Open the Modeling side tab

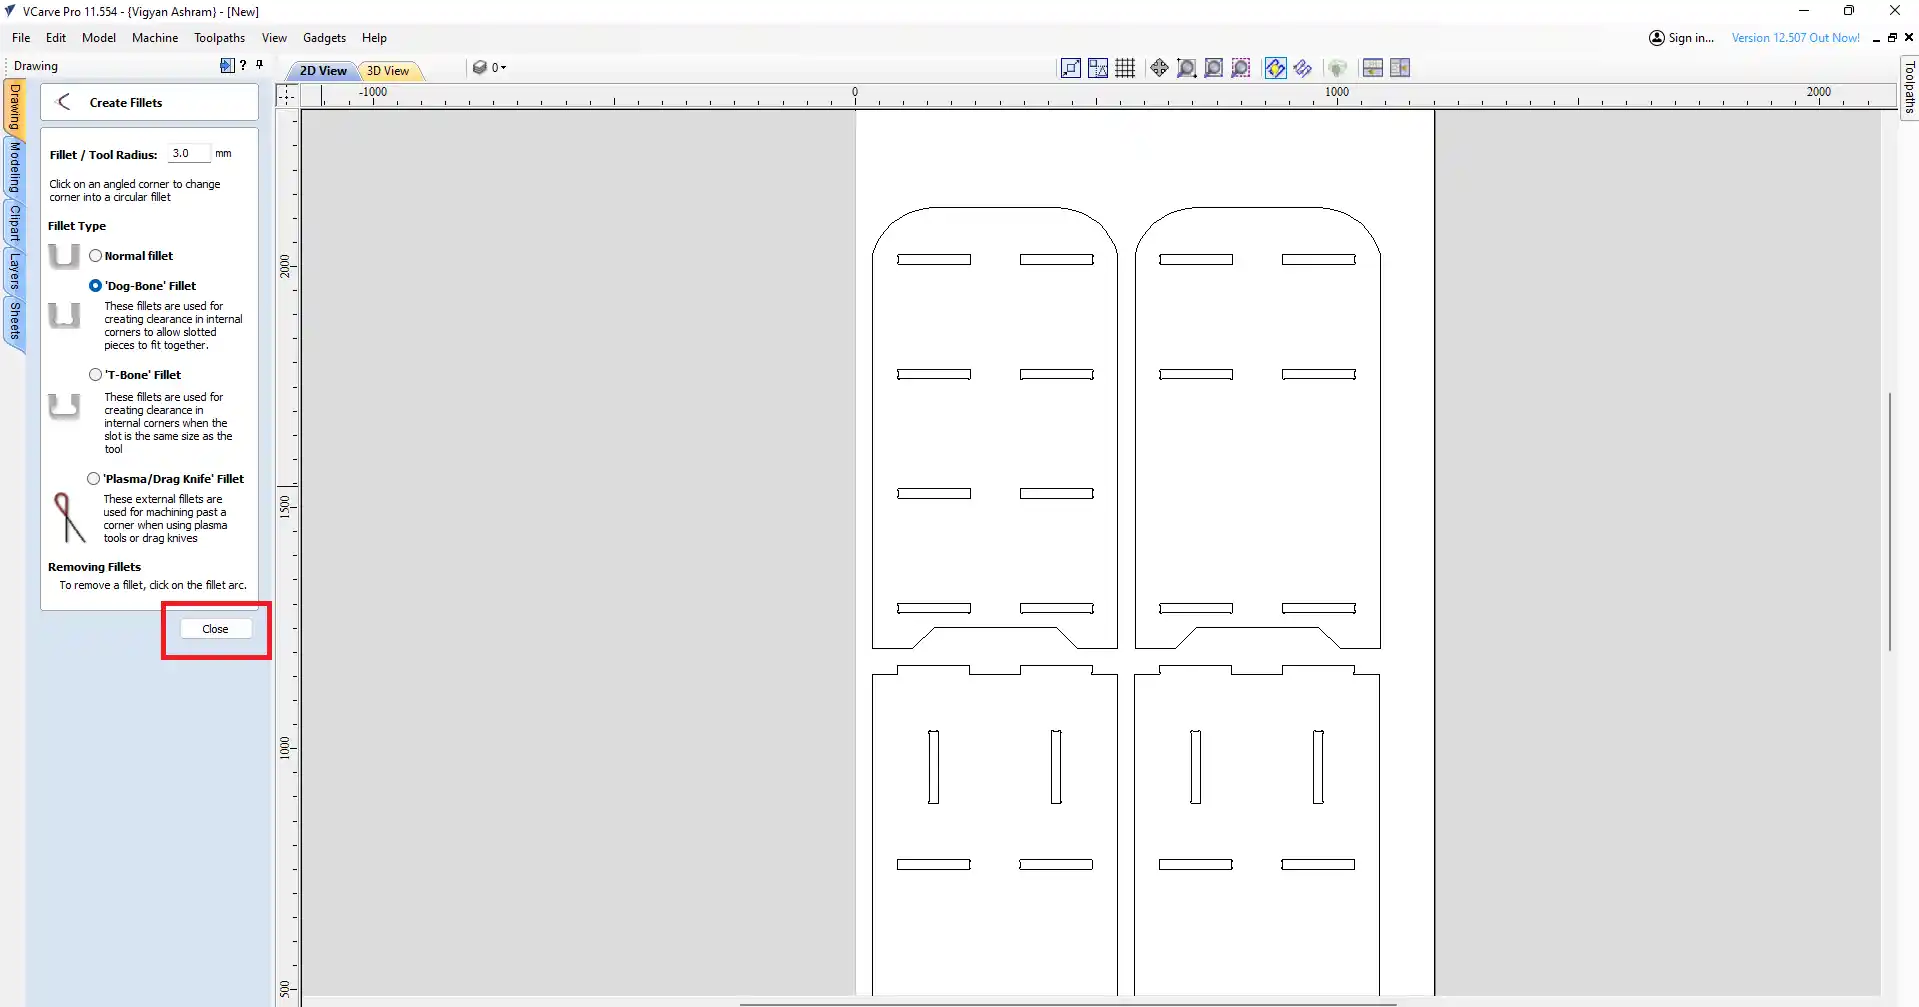(15, 167)
